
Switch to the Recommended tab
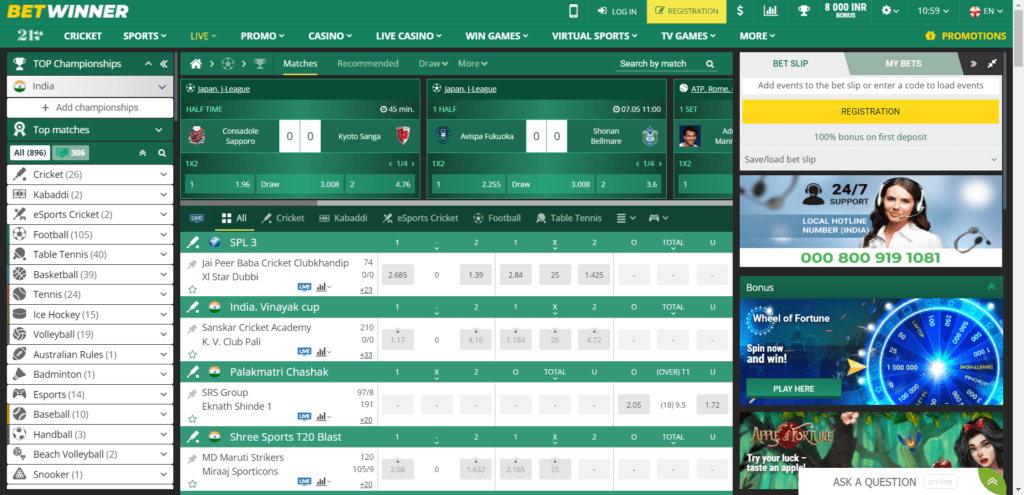click(368, 63)
